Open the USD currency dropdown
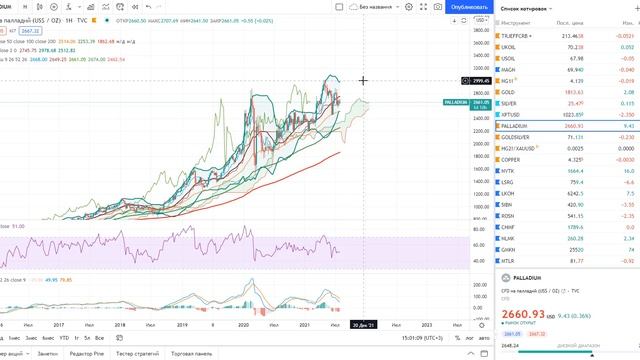This screenshot has width=640, height=360. point(481,20)
